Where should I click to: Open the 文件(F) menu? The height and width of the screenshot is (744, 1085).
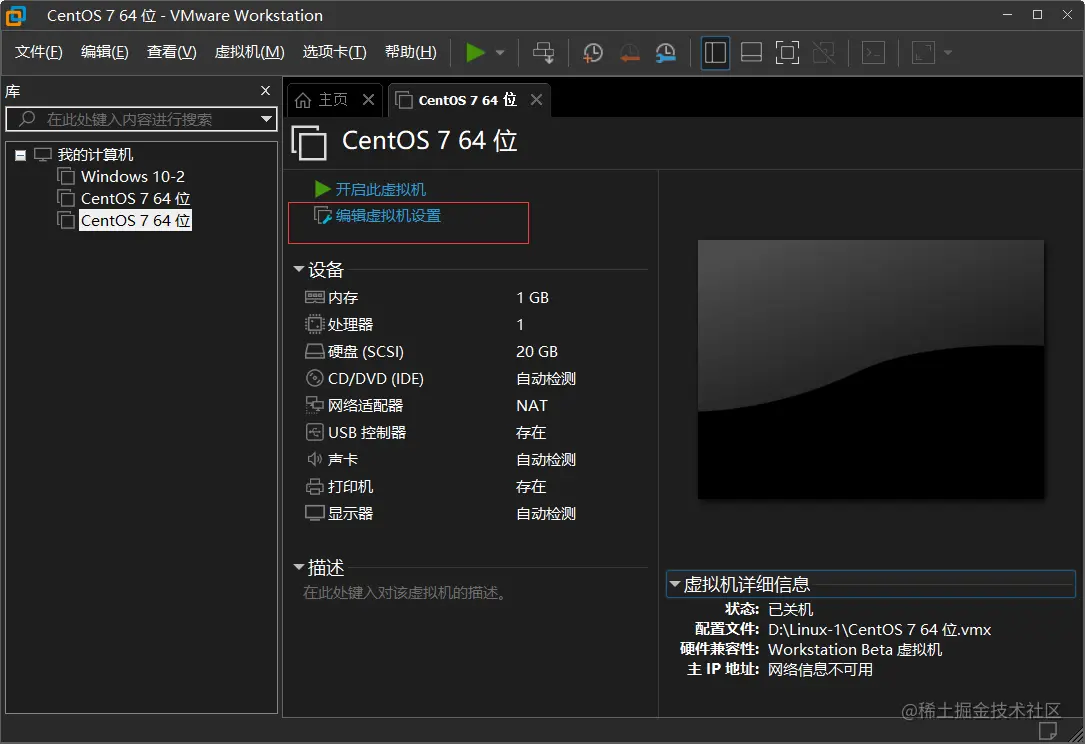point(39,52)
